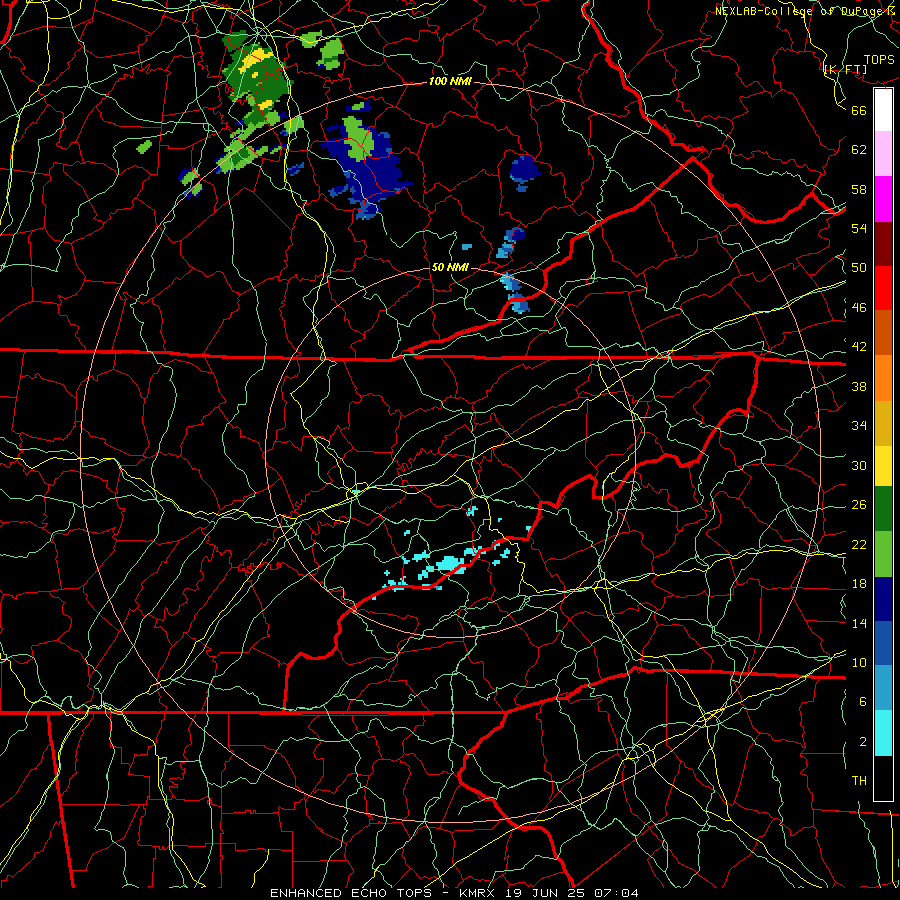Click the legend value 22
900x900 pixels.
click(x=859, y=545)
